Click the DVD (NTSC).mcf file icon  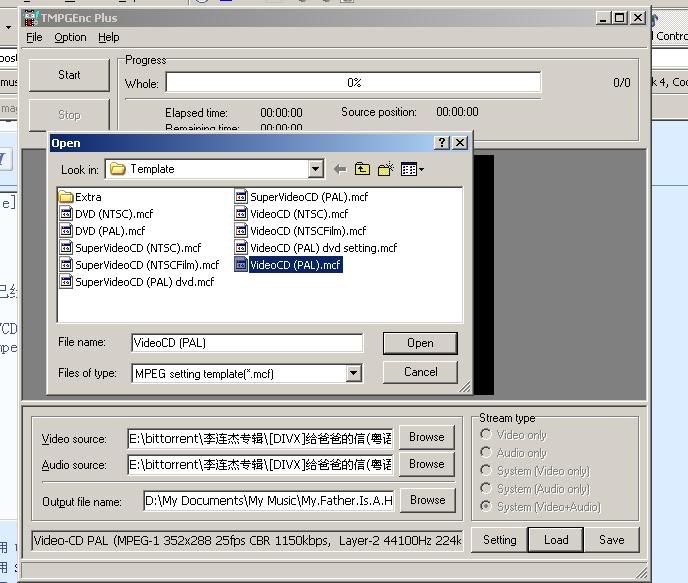(x=66, y=214)
